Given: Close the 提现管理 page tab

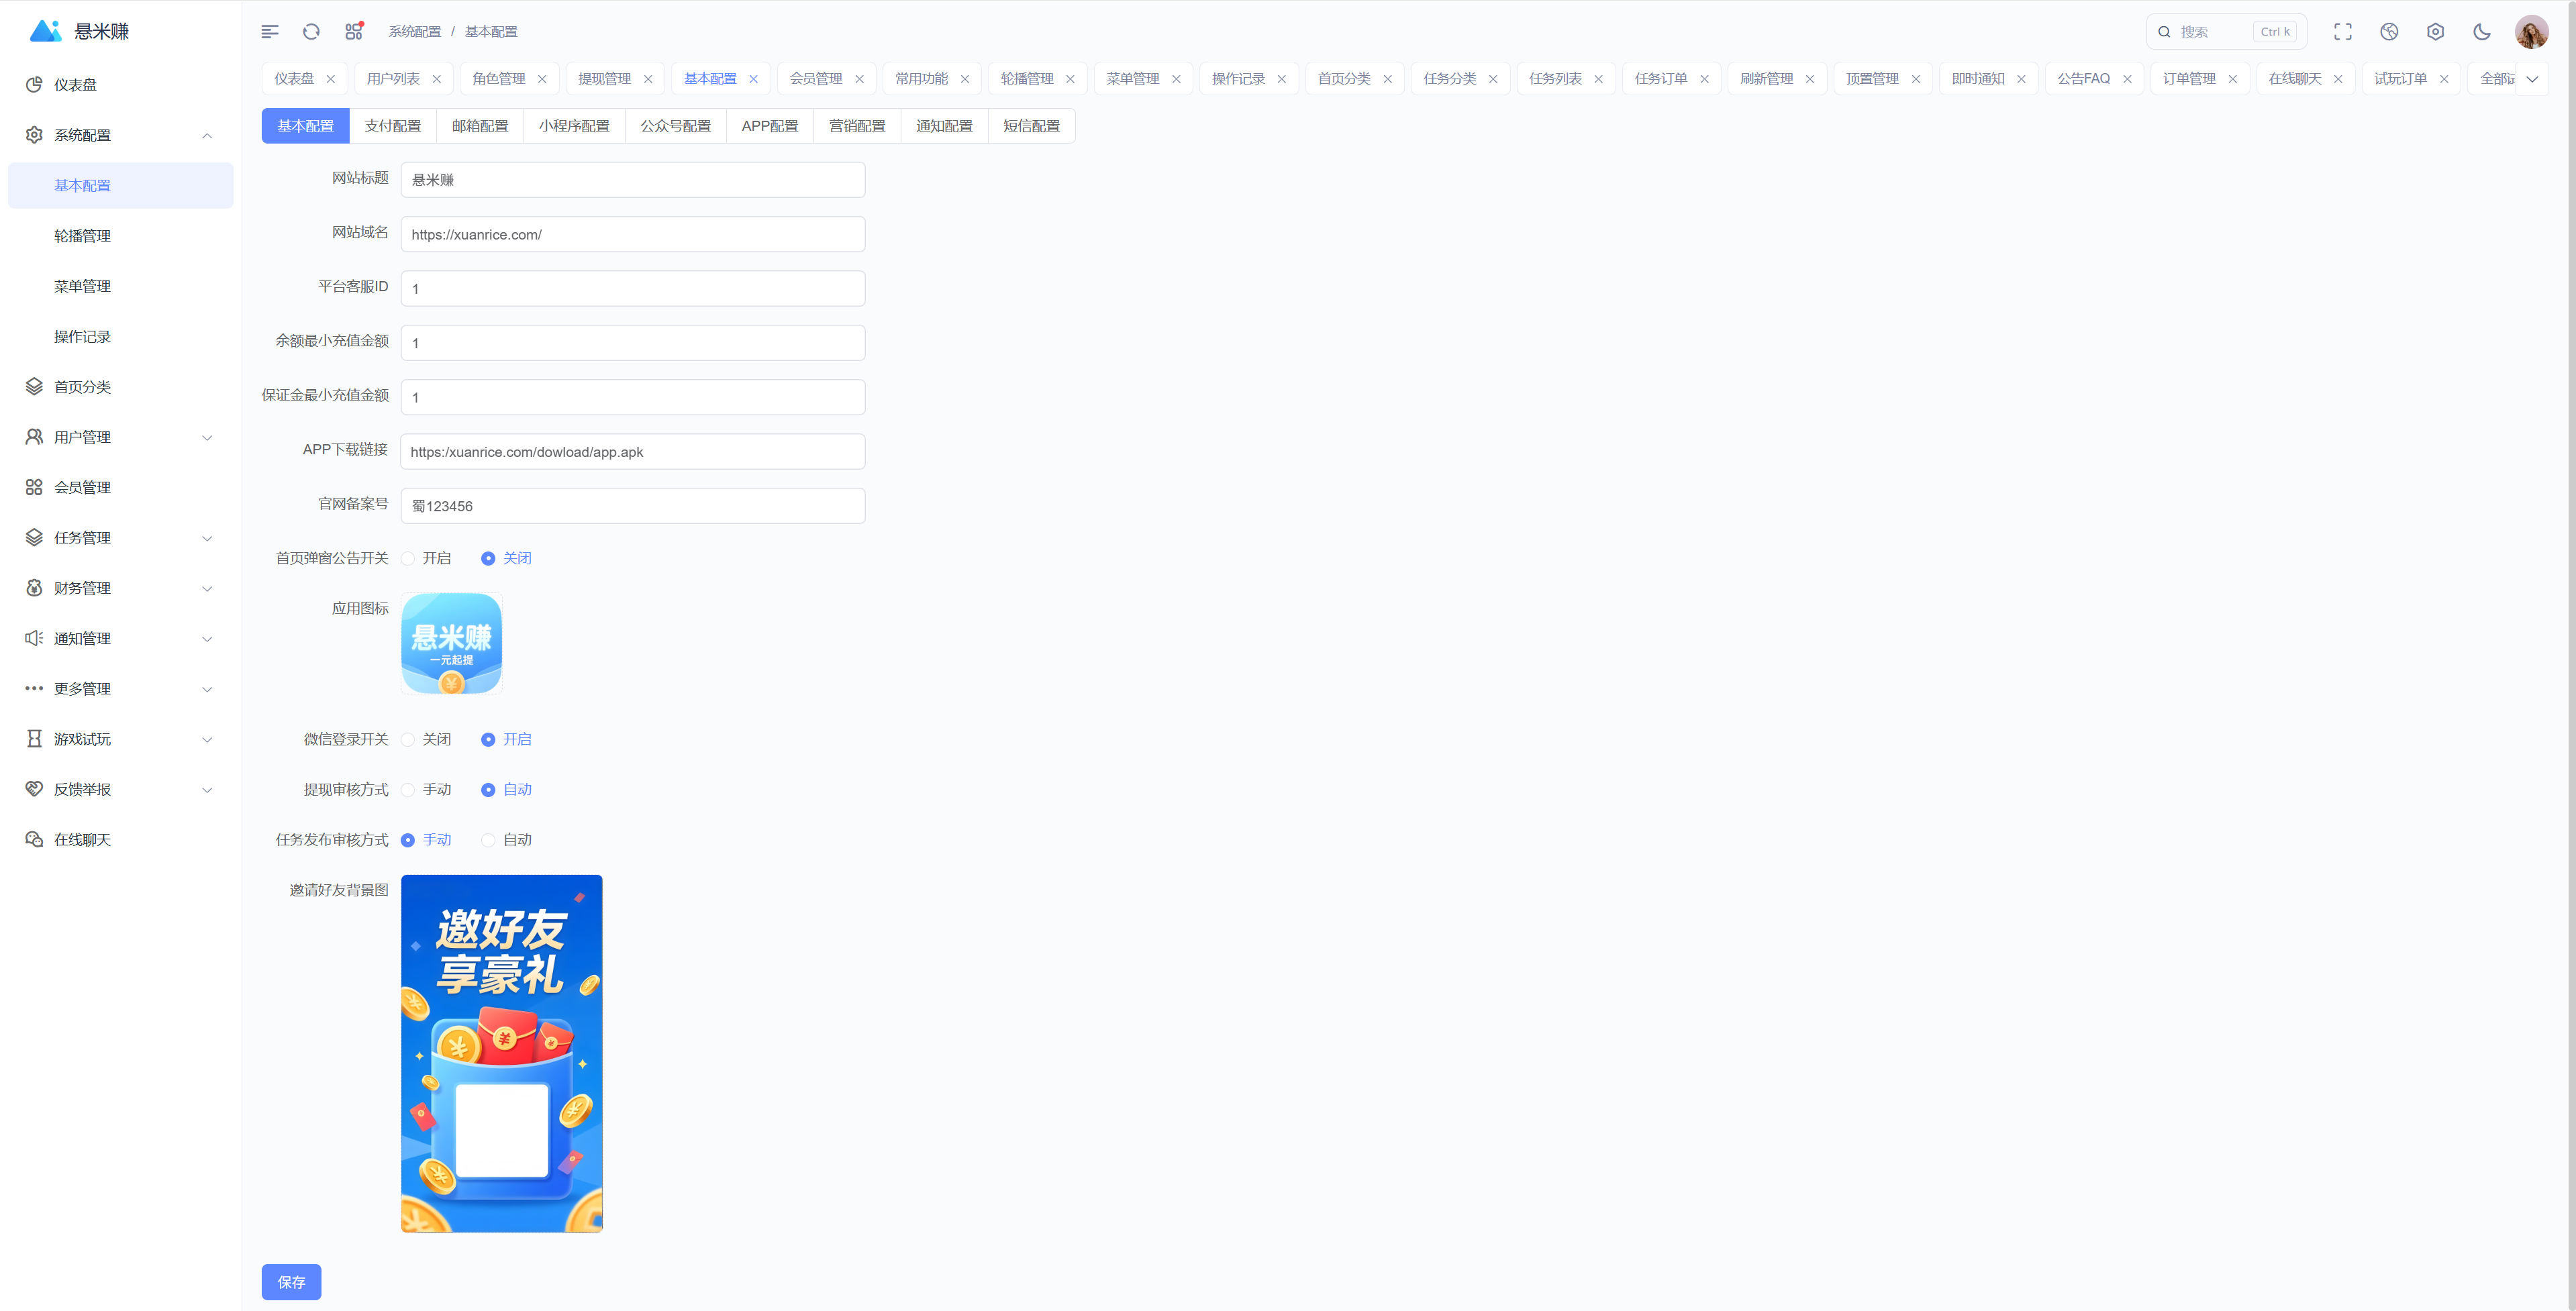Looking at the screenshot, I should pyautogui.click(x=648, y=79).
